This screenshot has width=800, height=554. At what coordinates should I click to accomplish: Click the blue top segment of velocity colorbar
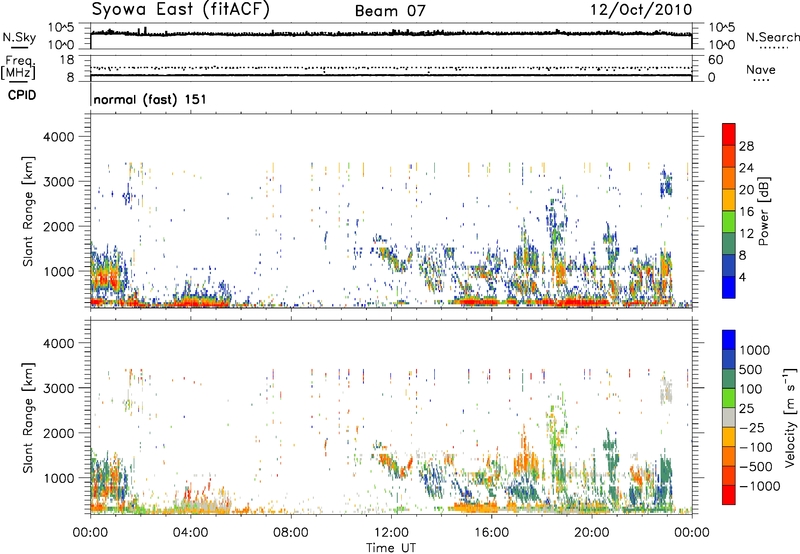729,340
